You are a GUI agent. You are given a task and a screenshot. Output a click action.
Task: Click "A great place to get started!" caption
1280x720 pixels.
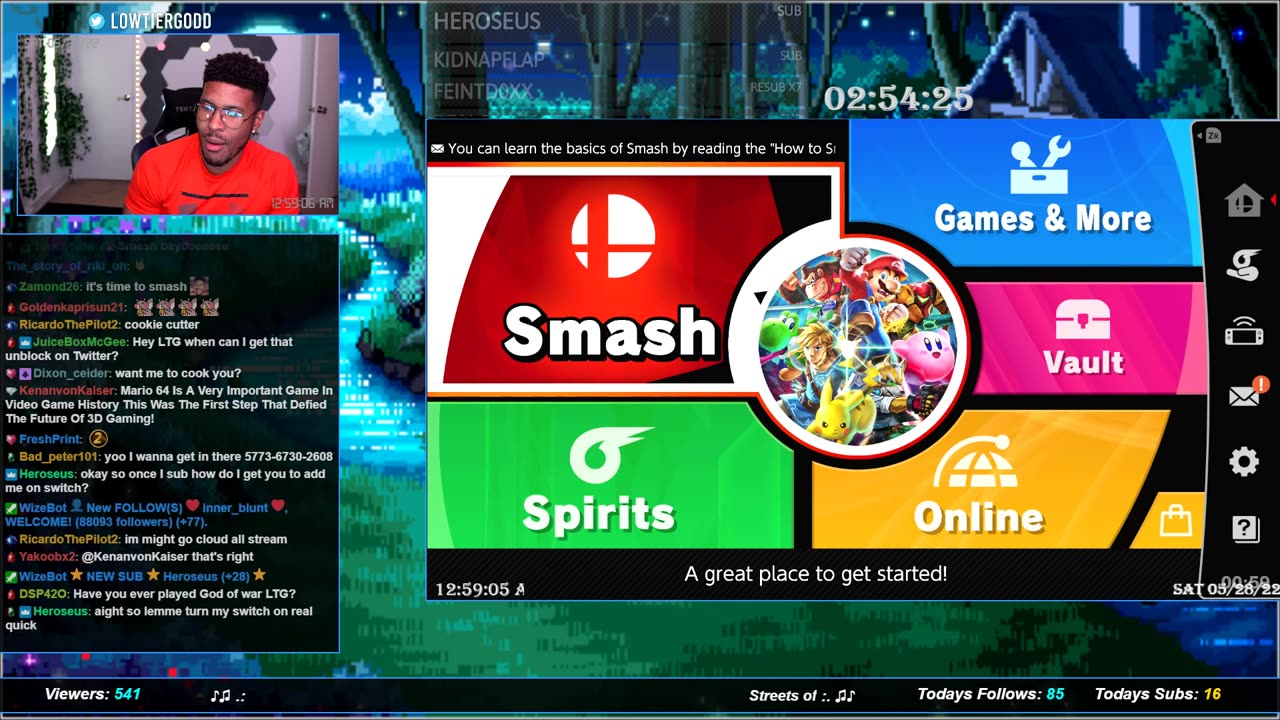(815, 574)
